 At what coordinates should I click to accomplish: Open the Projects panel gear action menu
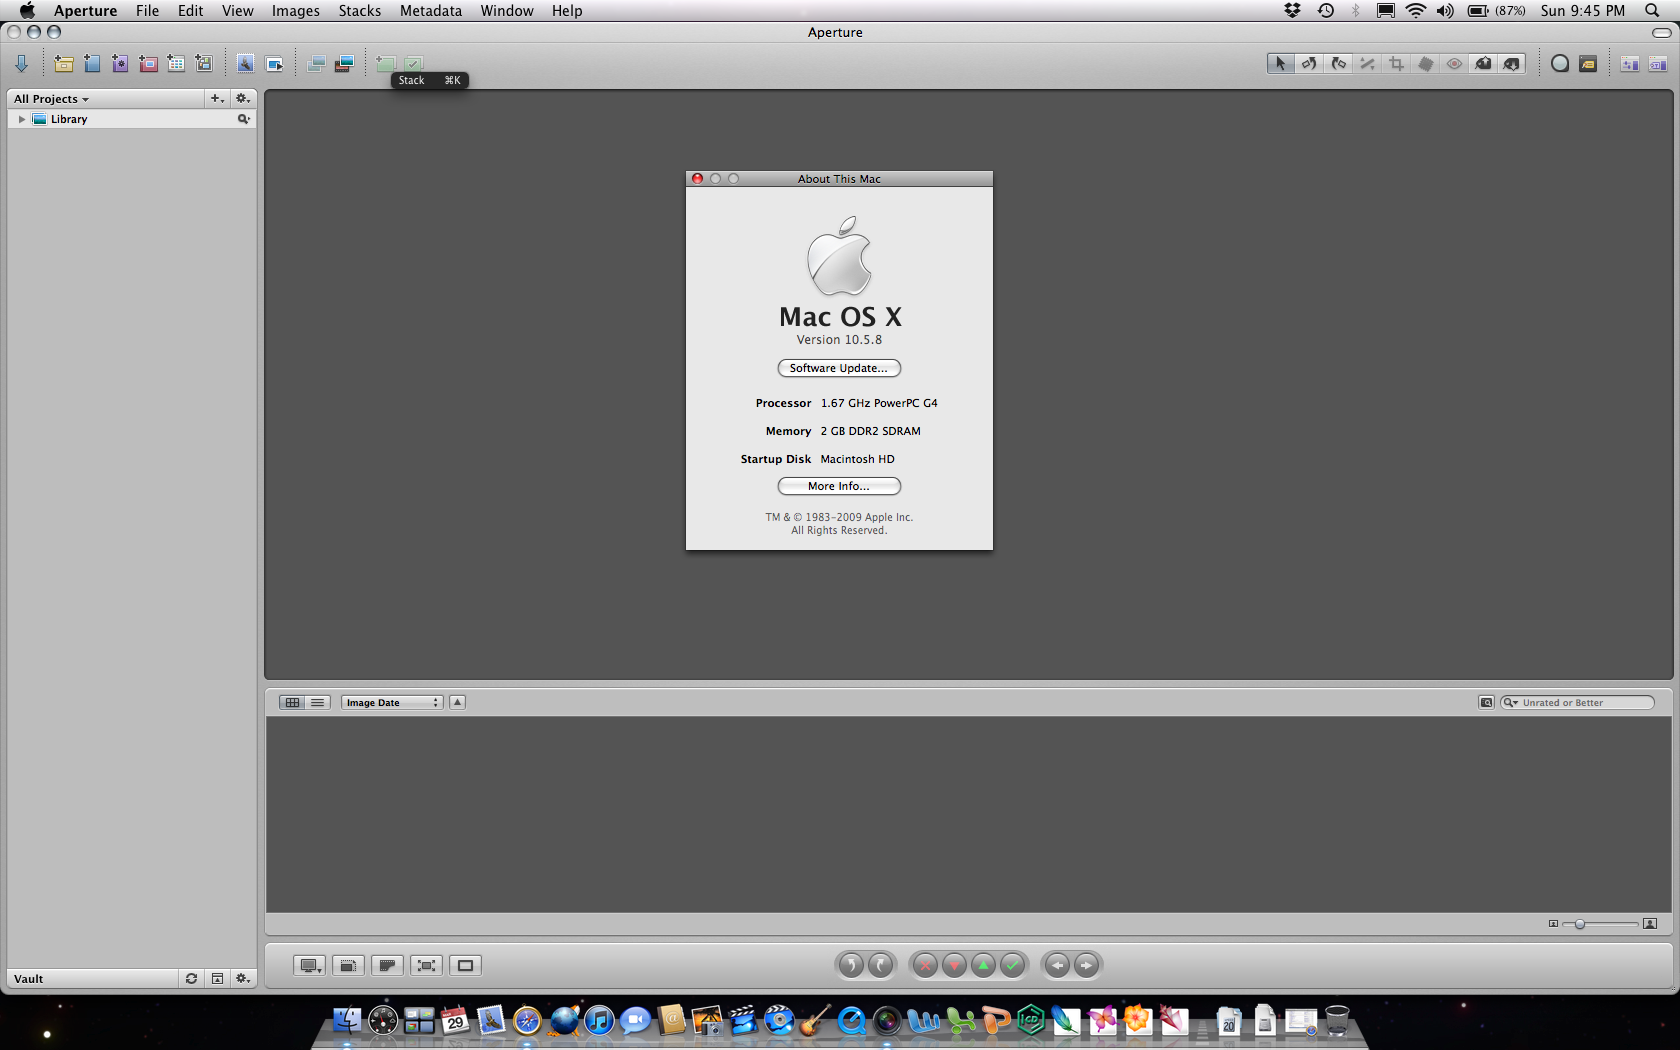click(x=243, y=98)
